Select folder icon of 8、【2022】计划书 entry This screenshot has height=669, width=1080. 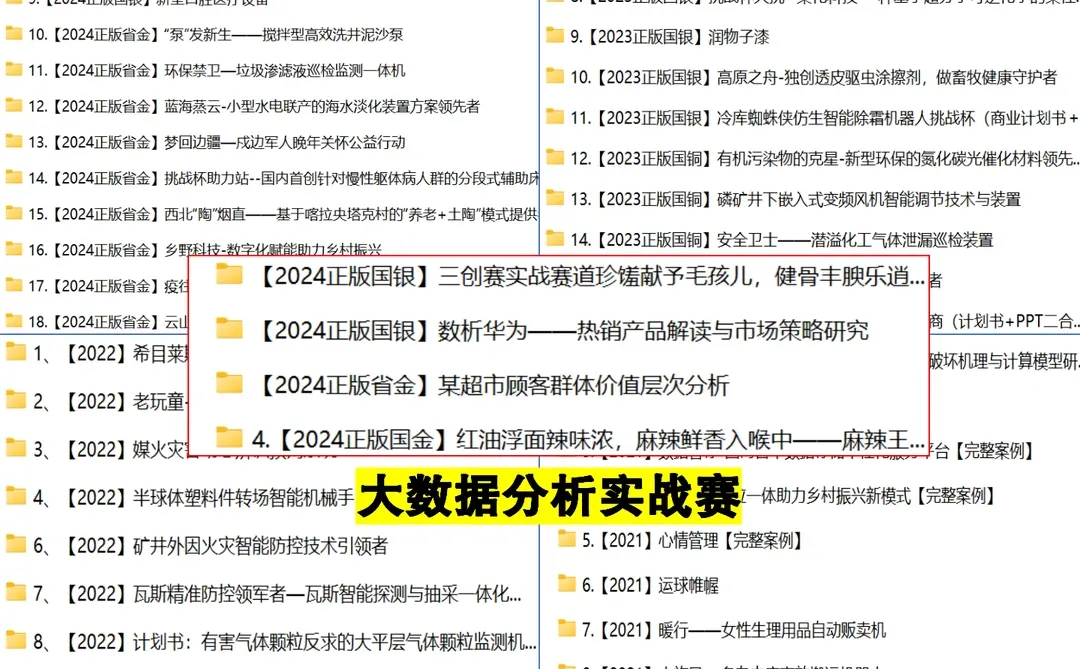[16, 641]
